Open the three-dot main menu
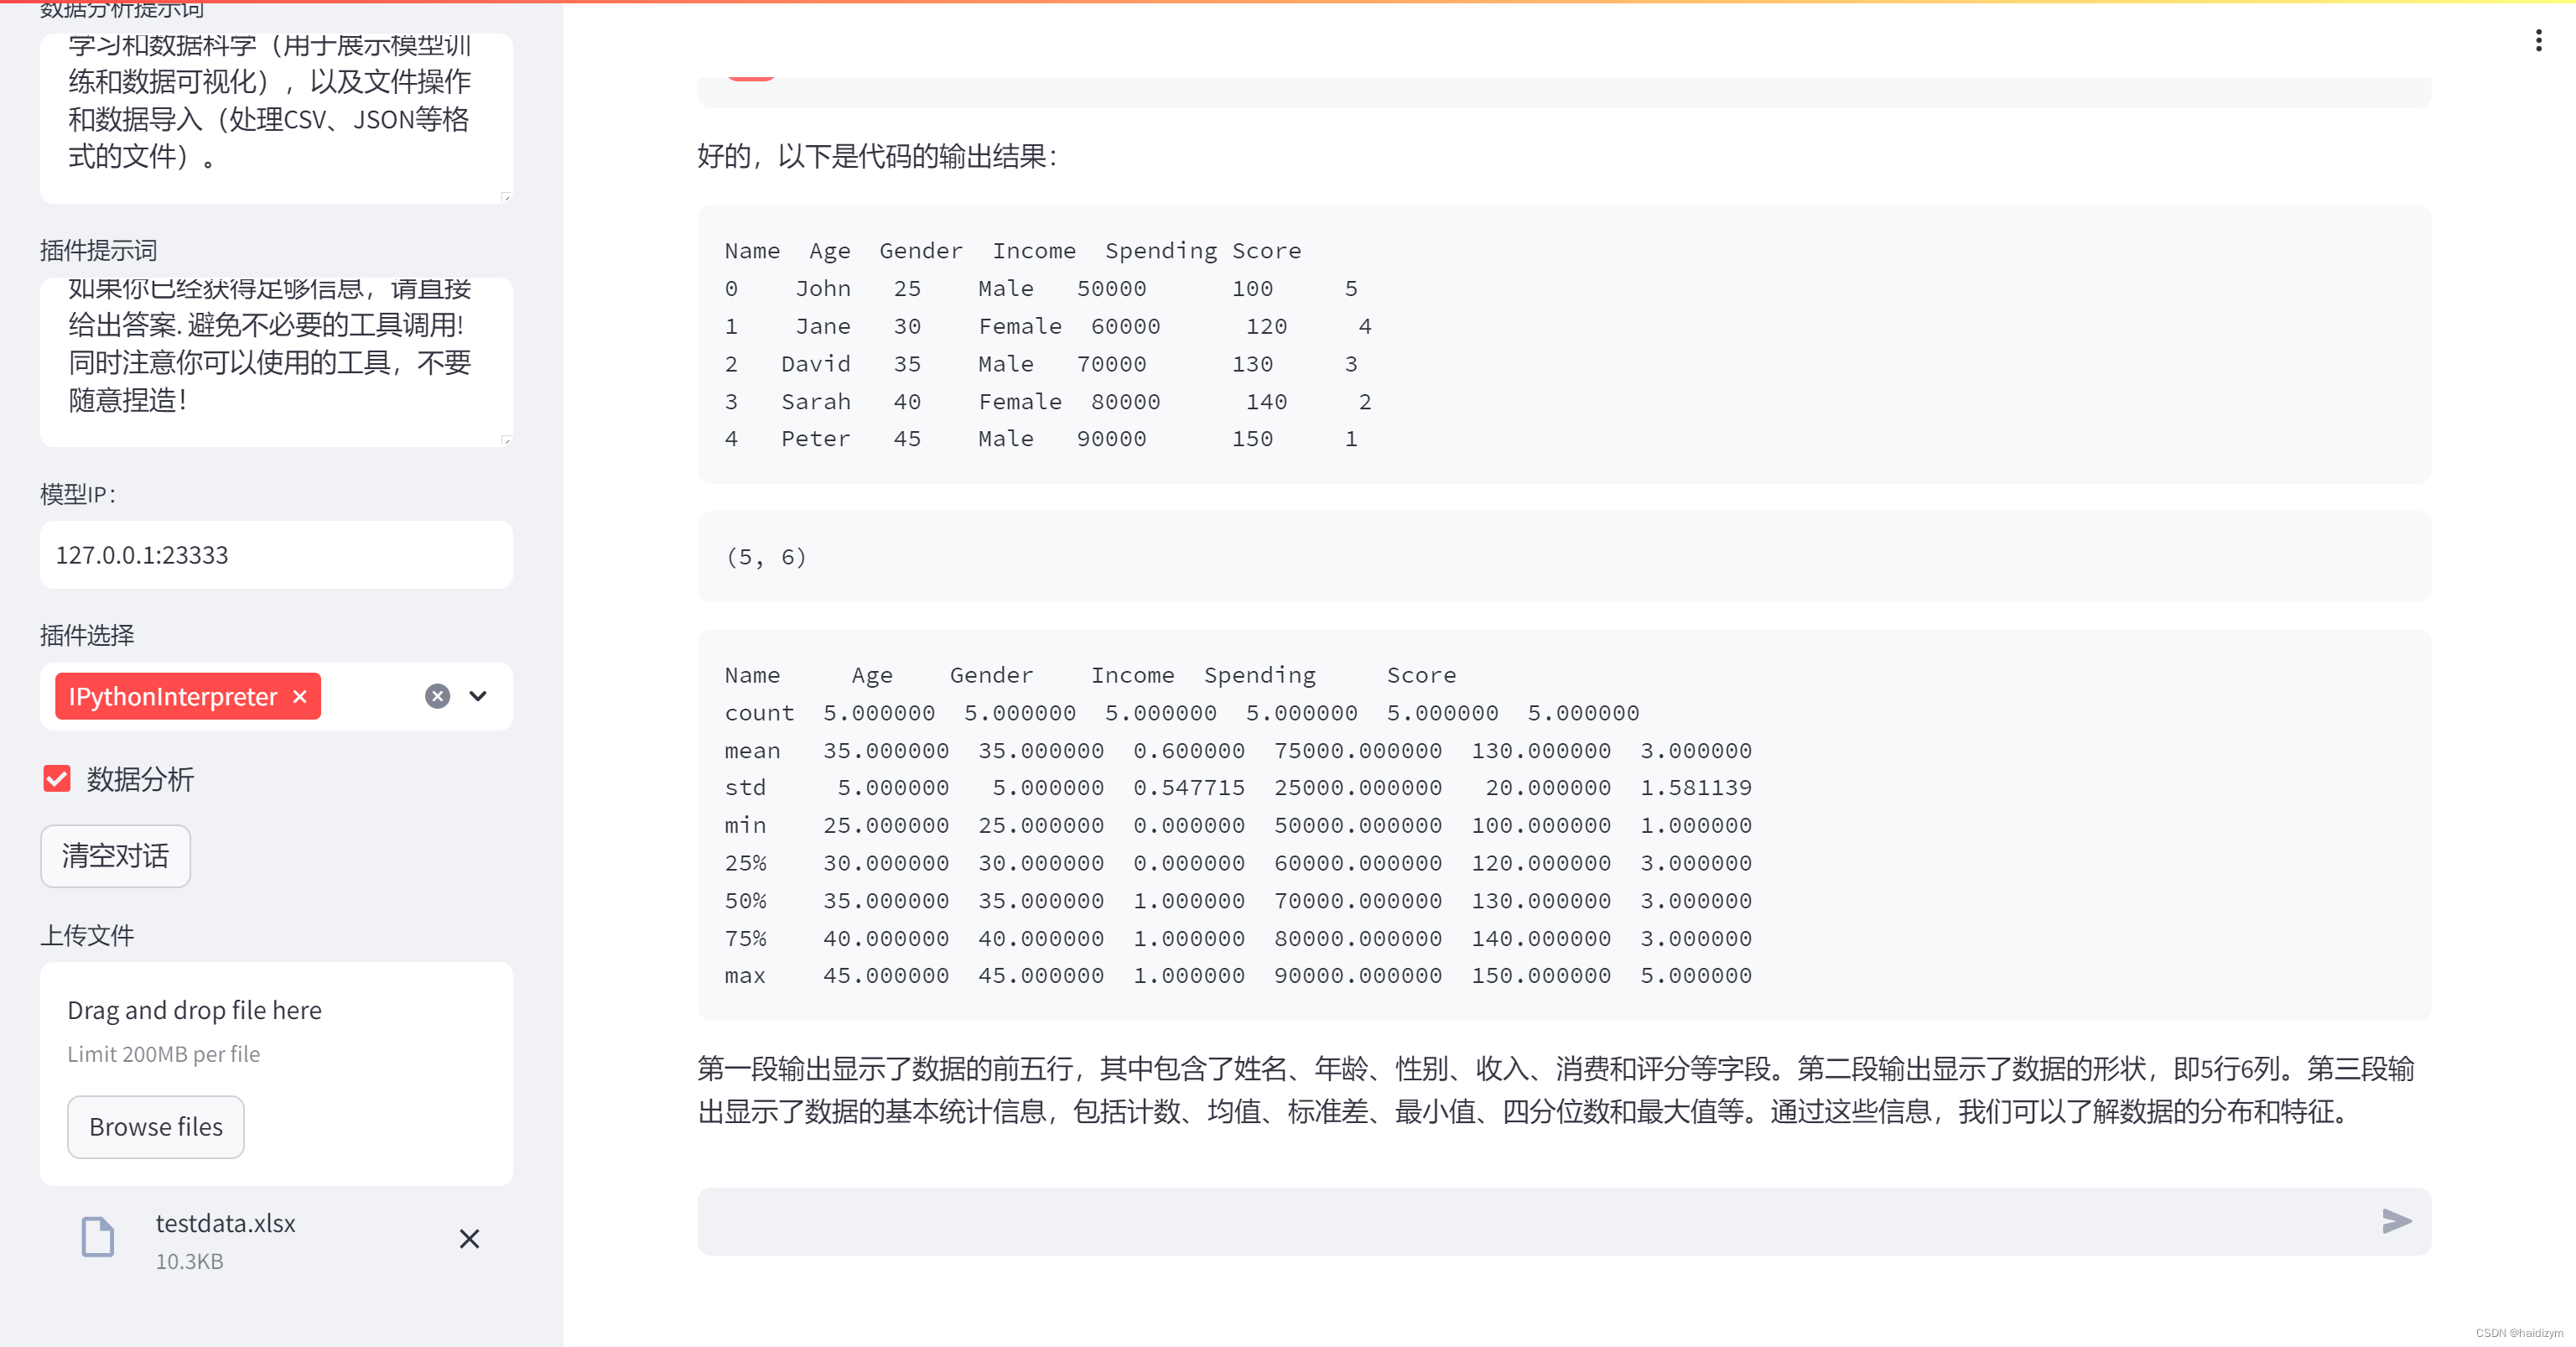2576x1347 pixels. (2538, 40)
